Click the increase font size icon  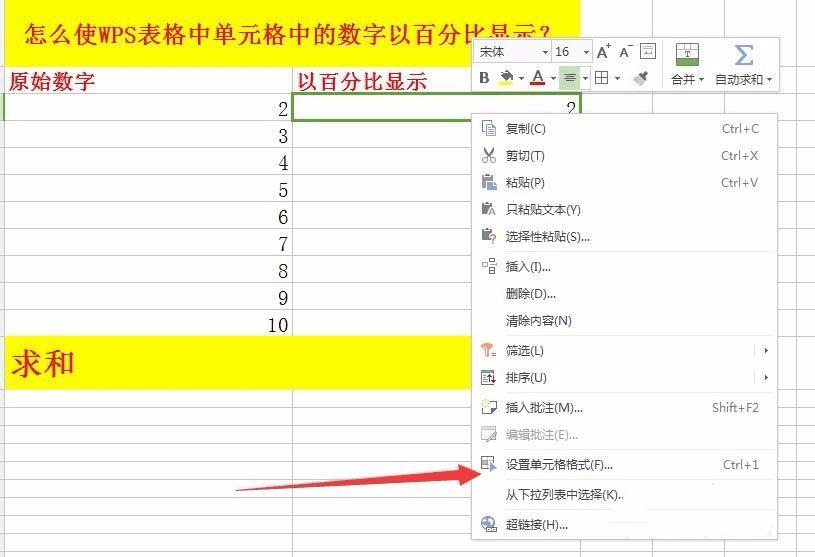coord(603,51)
